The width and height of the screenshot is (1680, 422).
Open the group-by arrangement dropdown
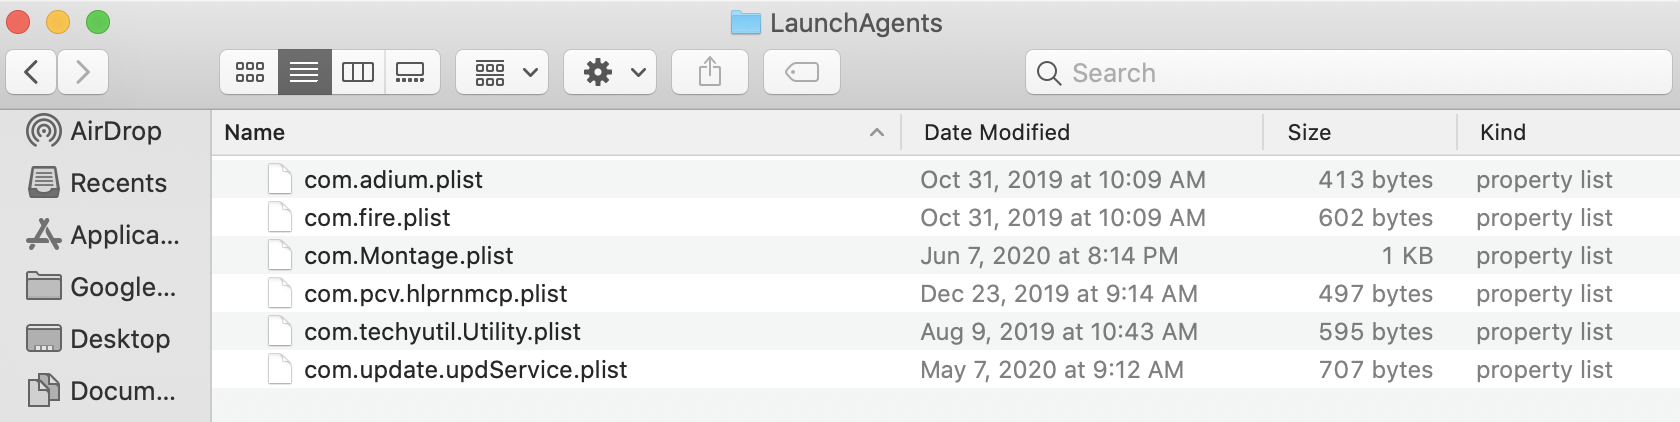[x=502, y=72]
